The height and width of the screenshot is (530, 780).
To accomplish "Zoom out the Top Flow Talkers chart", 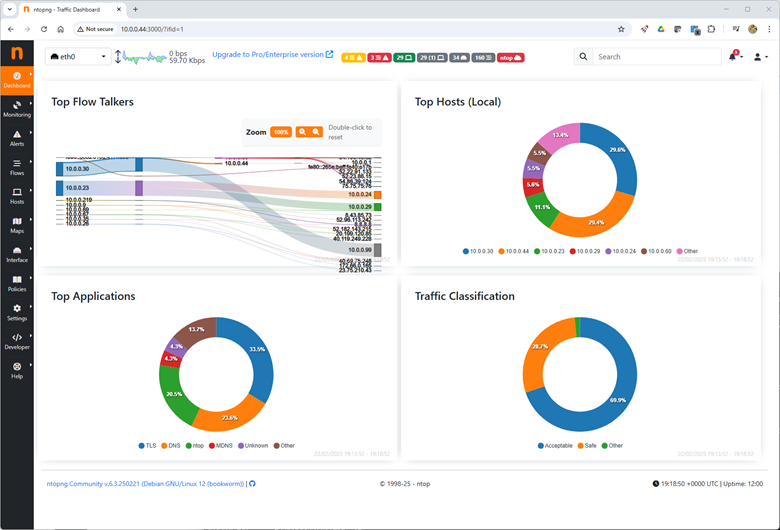I will coord(316,132).
